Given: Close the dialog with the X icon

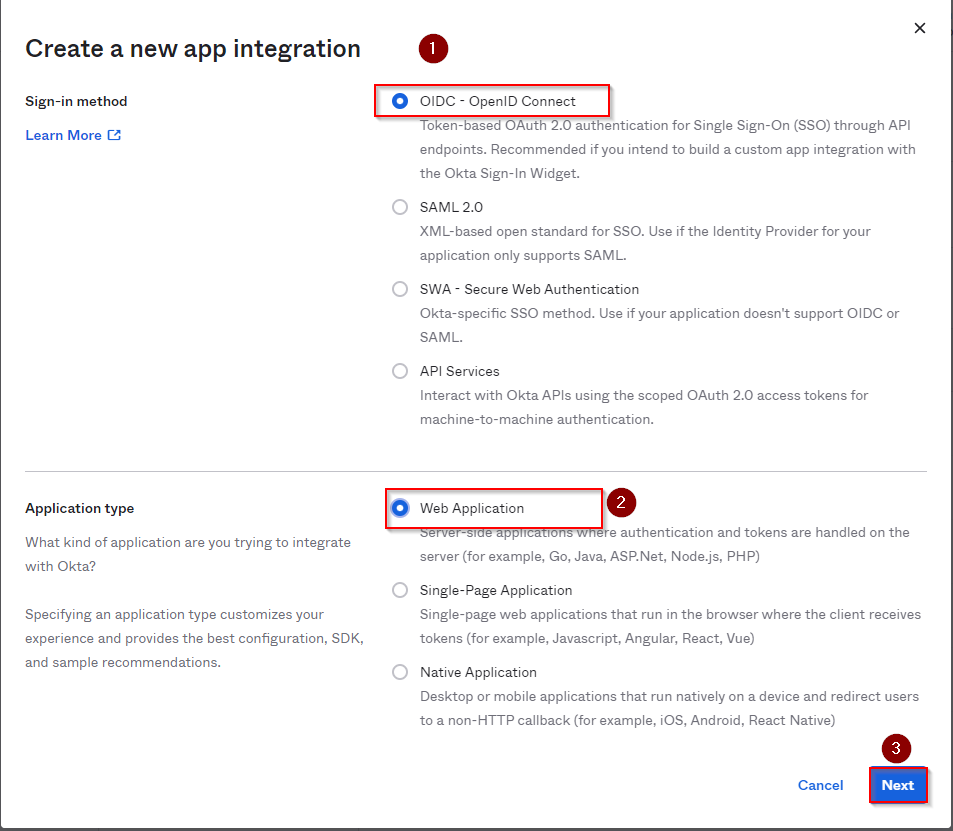Looking at the screenshot, I should pyautogui.click(x=920, y=28).
